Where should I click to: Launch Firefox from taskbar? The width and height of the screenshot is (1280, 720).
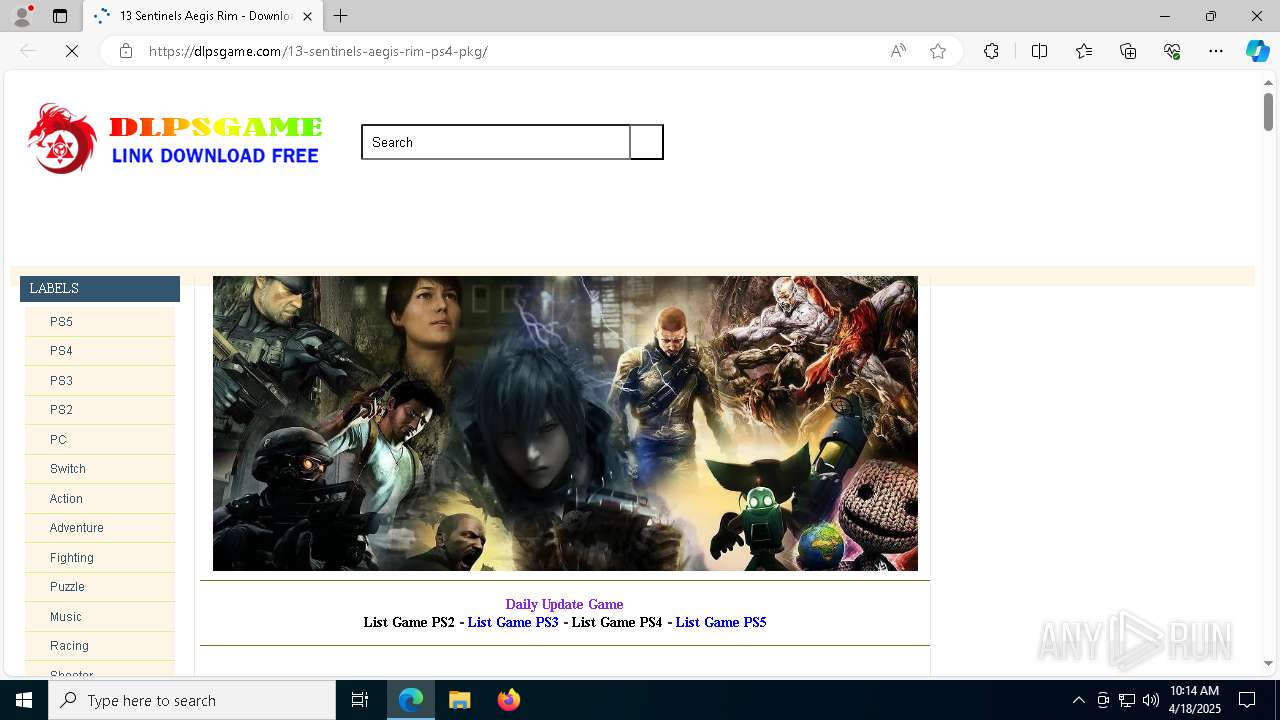coord(508,700)
